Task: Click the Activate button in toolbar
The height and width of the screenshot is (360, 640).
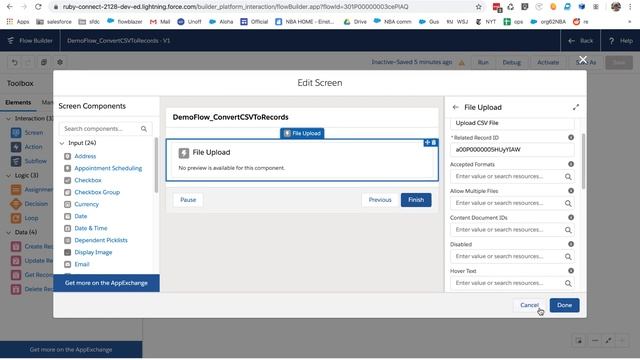Action: coord(548,62)
